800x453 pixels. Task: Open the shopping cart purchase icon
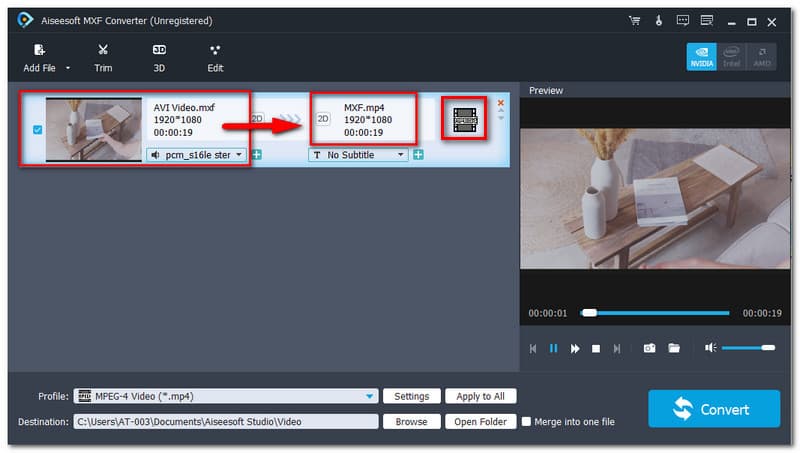pos(635,21)
